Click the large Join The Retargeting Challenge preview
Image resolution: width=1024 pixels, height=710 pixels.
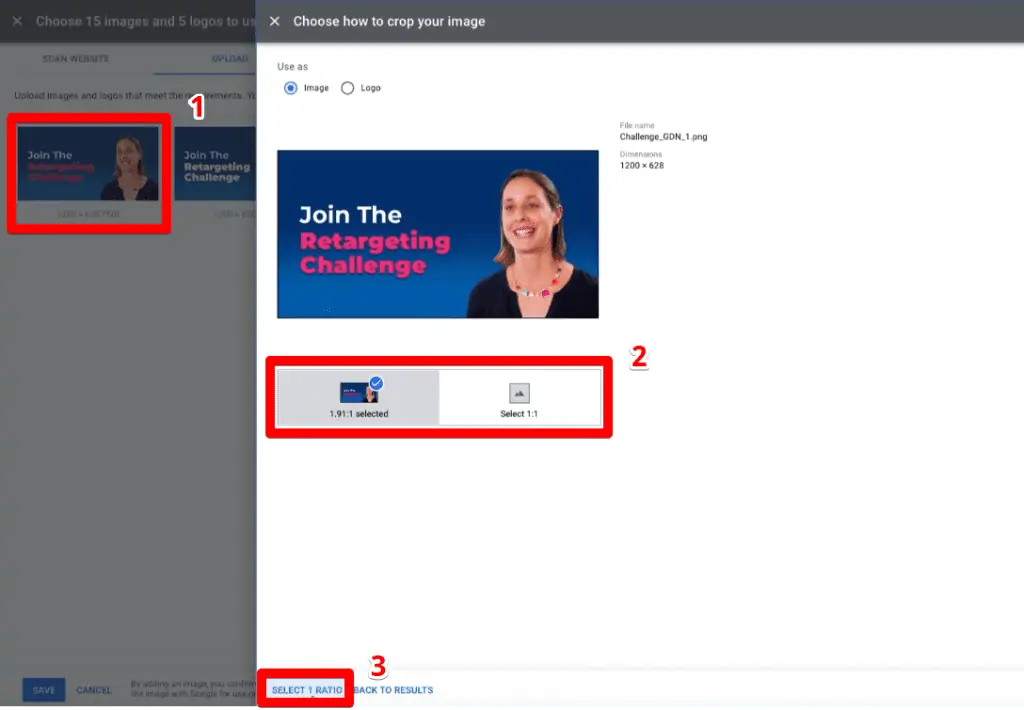point(437,233)
